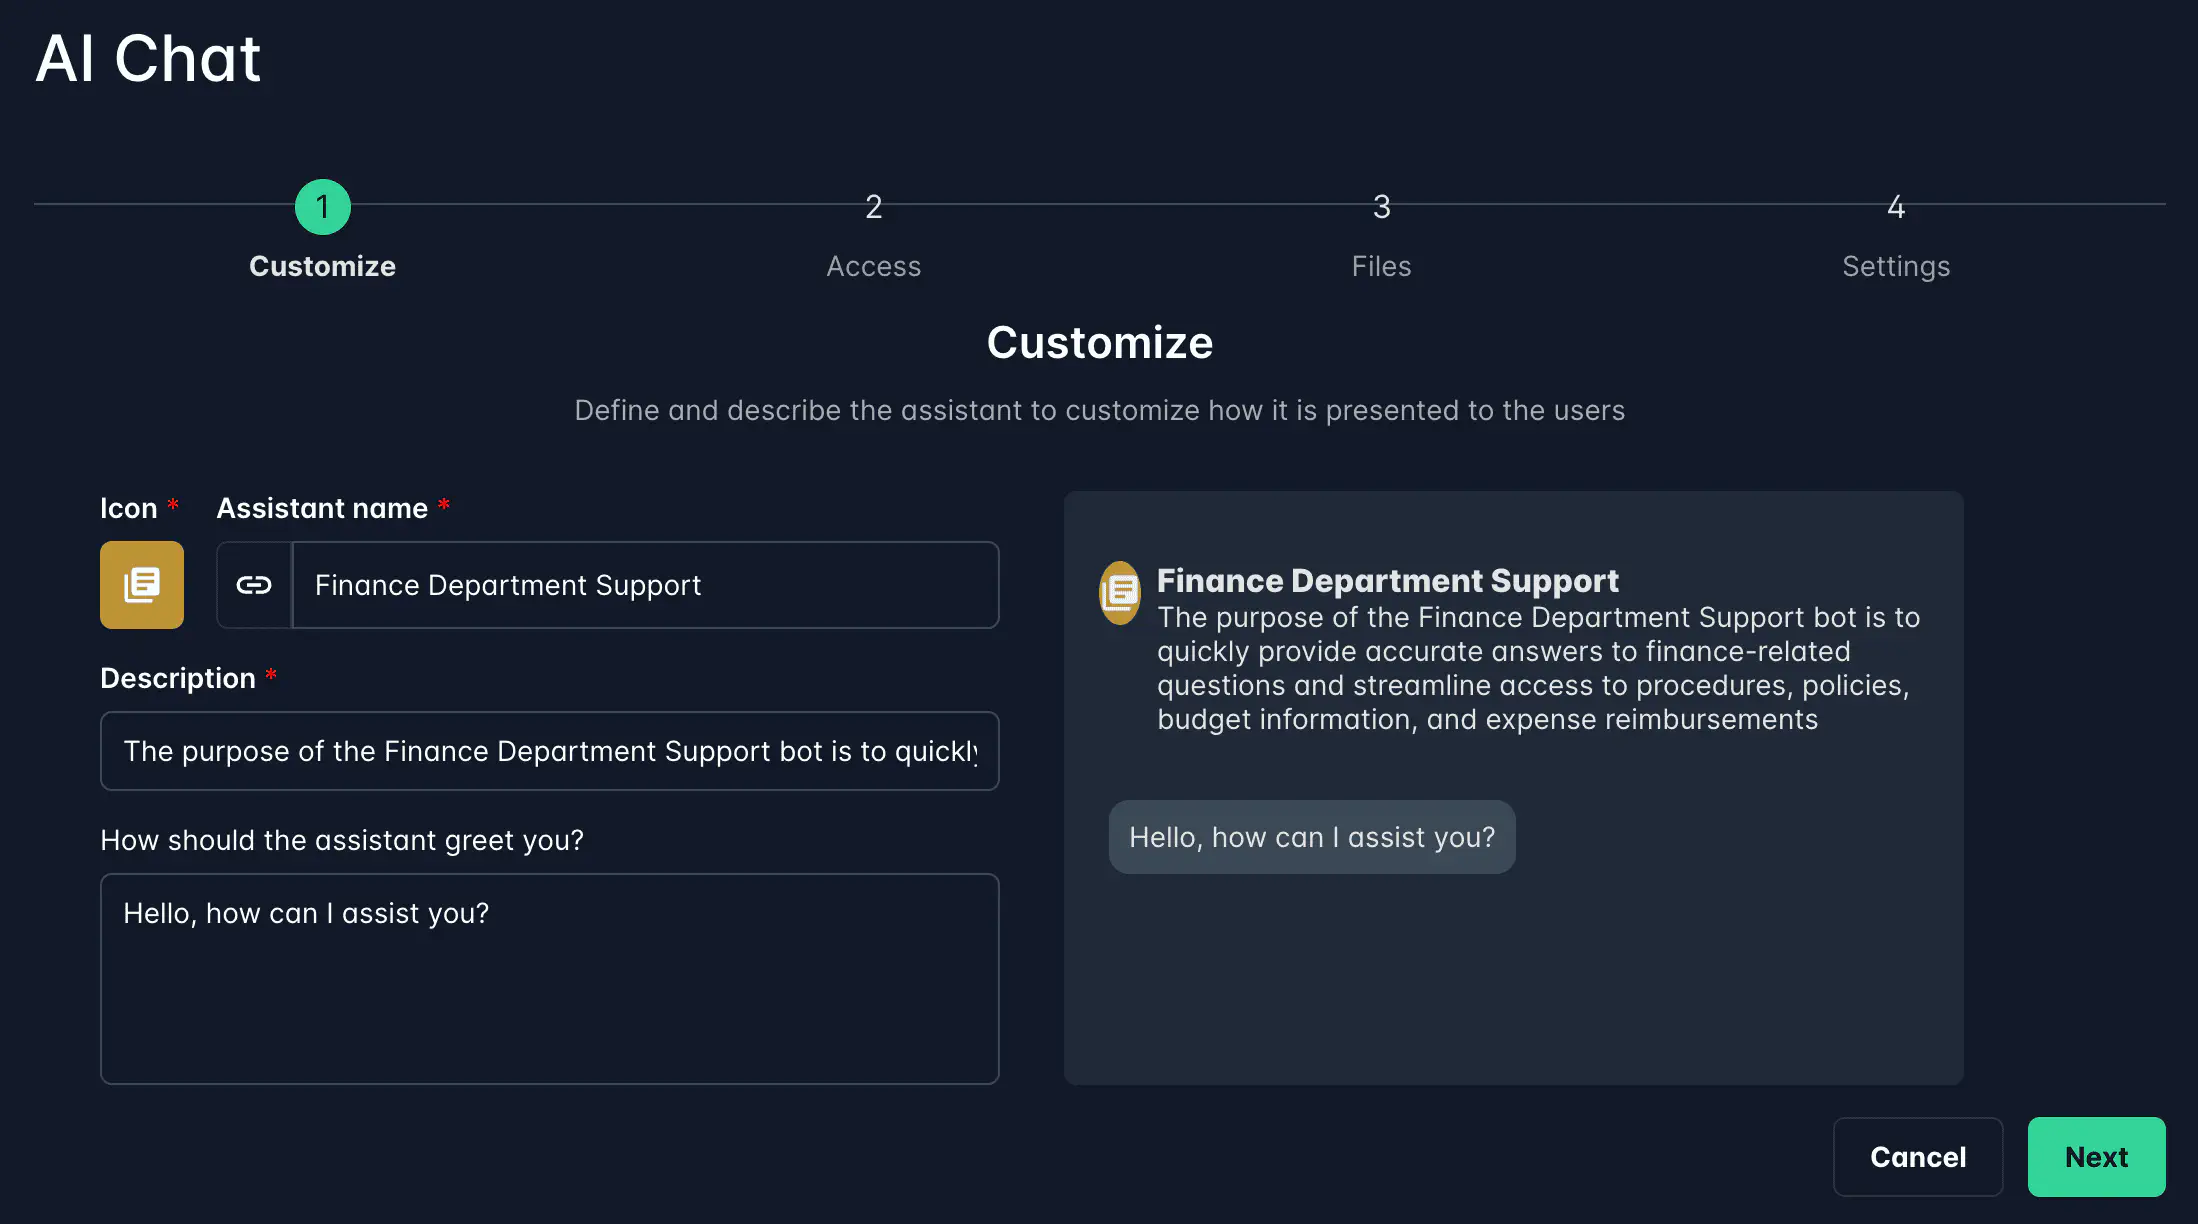Click the AI Chat page title
Image resolution: width=2198 pixels, height=1224 pixels.
148,58
